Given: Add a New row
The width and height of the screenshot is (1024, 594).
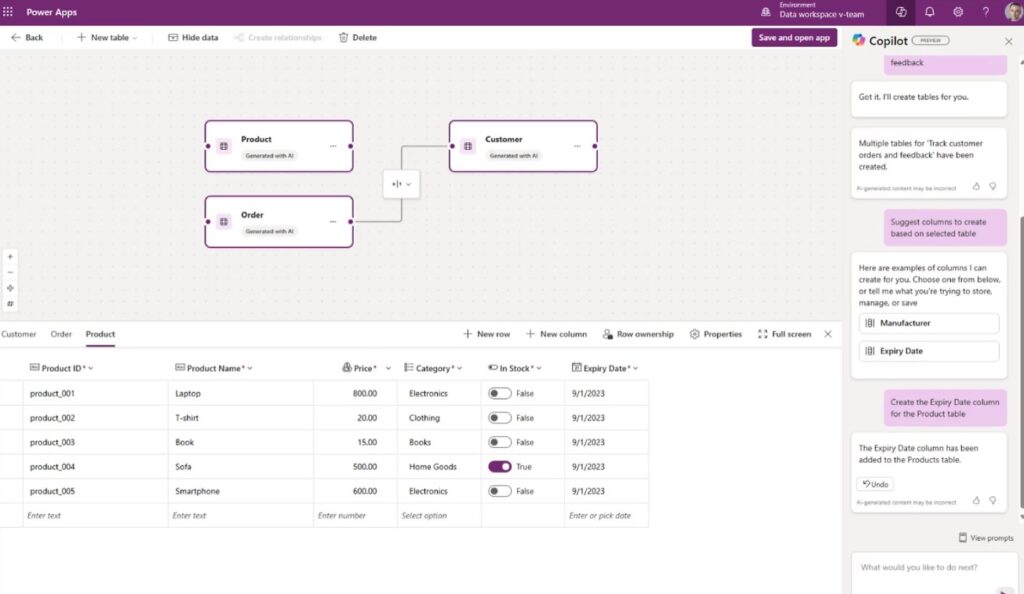Looking at the screenshot, I should pyautogui.click(x=487, y=334).
